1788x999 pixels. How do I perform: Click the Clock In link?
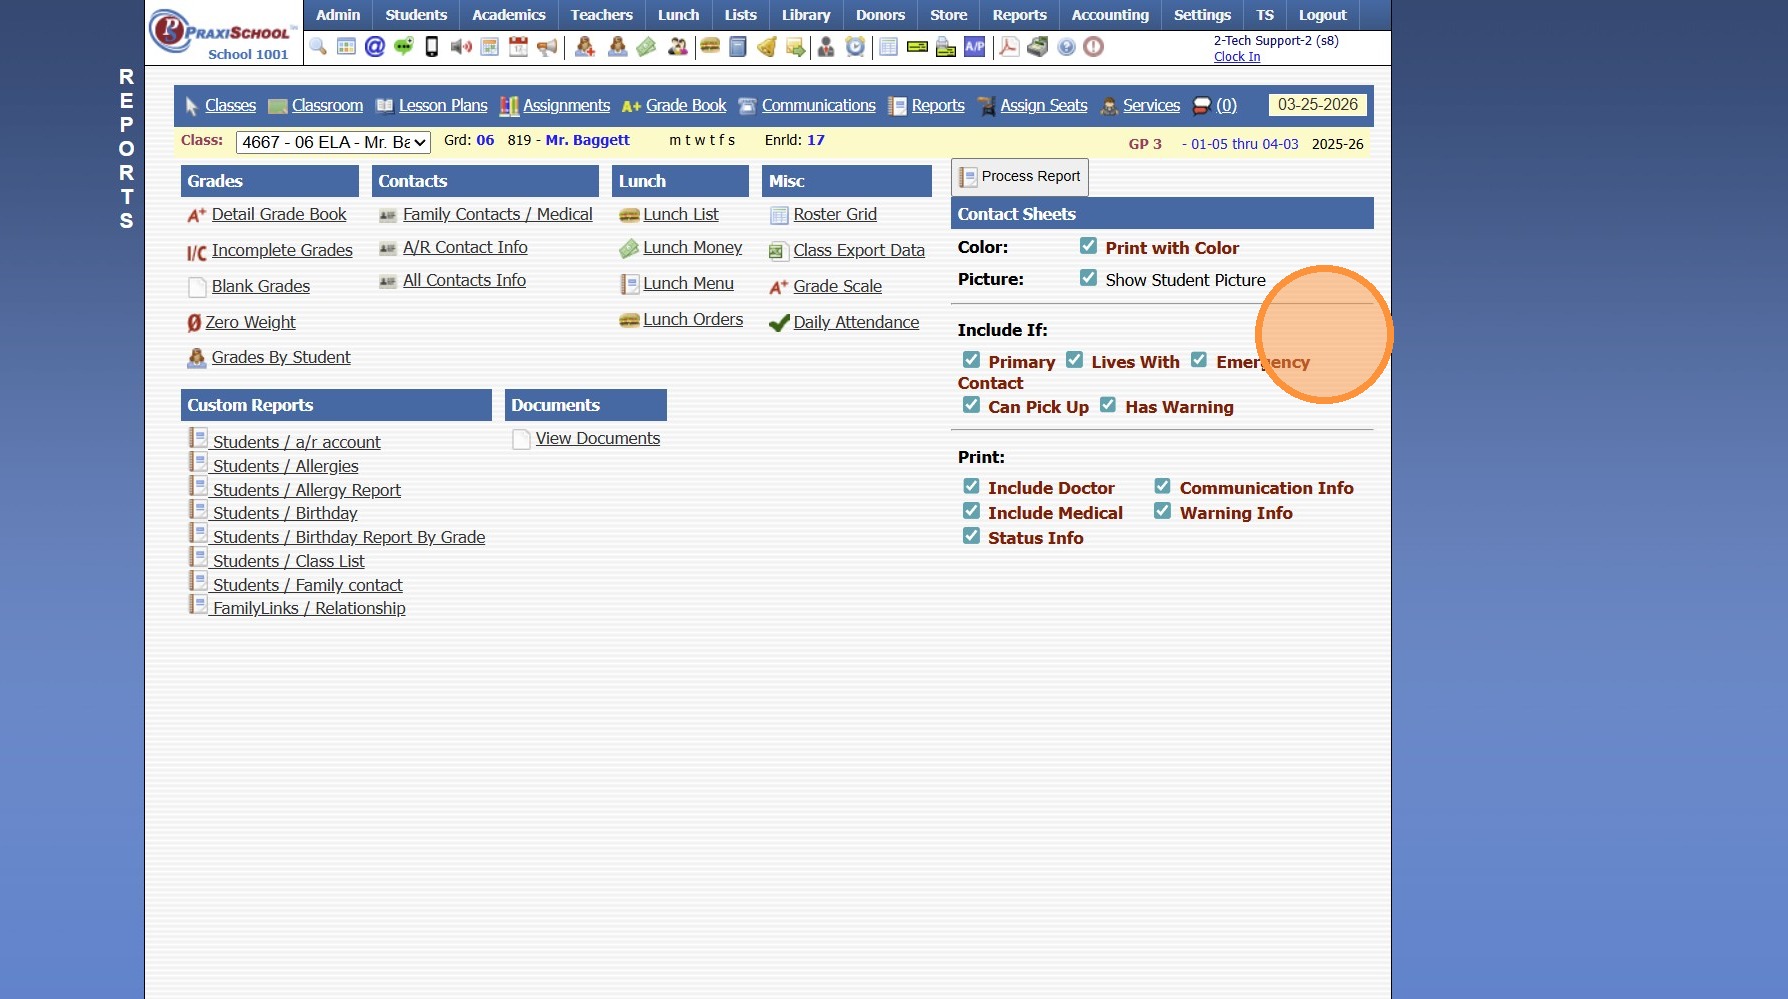pyautogui.click(x=1237, y=57)
